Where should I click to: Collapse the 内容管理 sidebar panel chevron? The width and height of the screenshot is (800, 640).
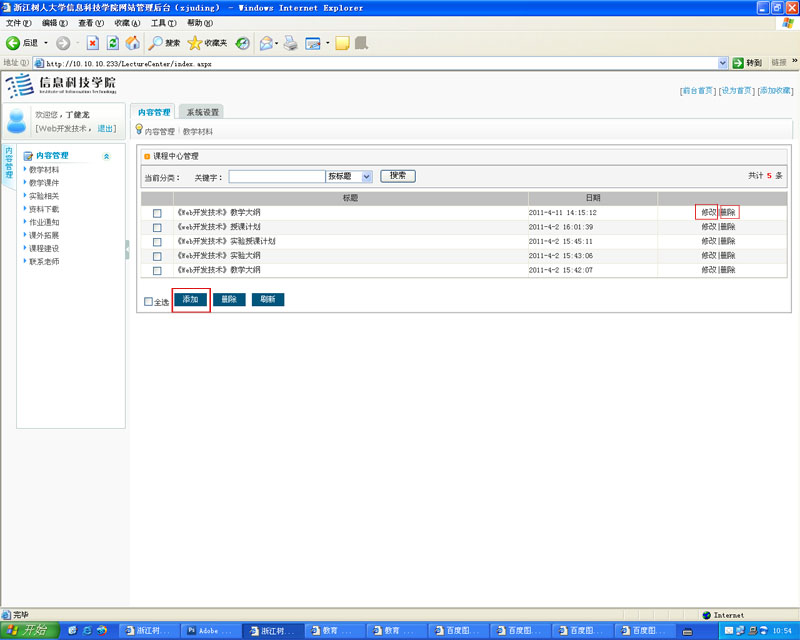107,156
